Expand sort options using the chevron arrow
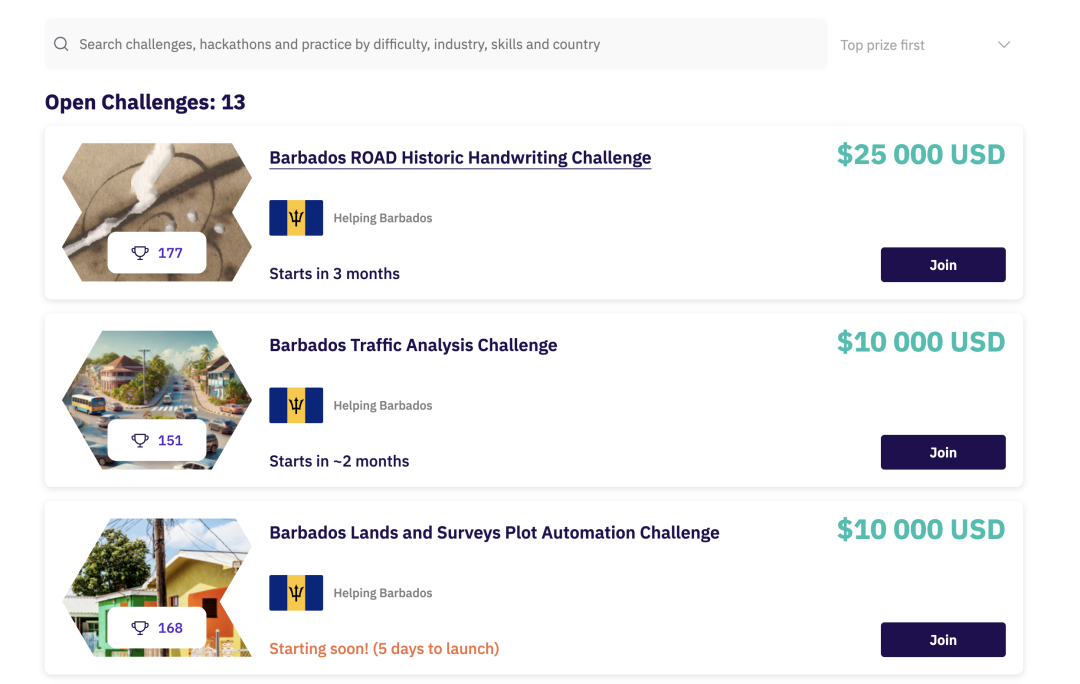Screen dimensions: 1080x684 (1004, 45)
